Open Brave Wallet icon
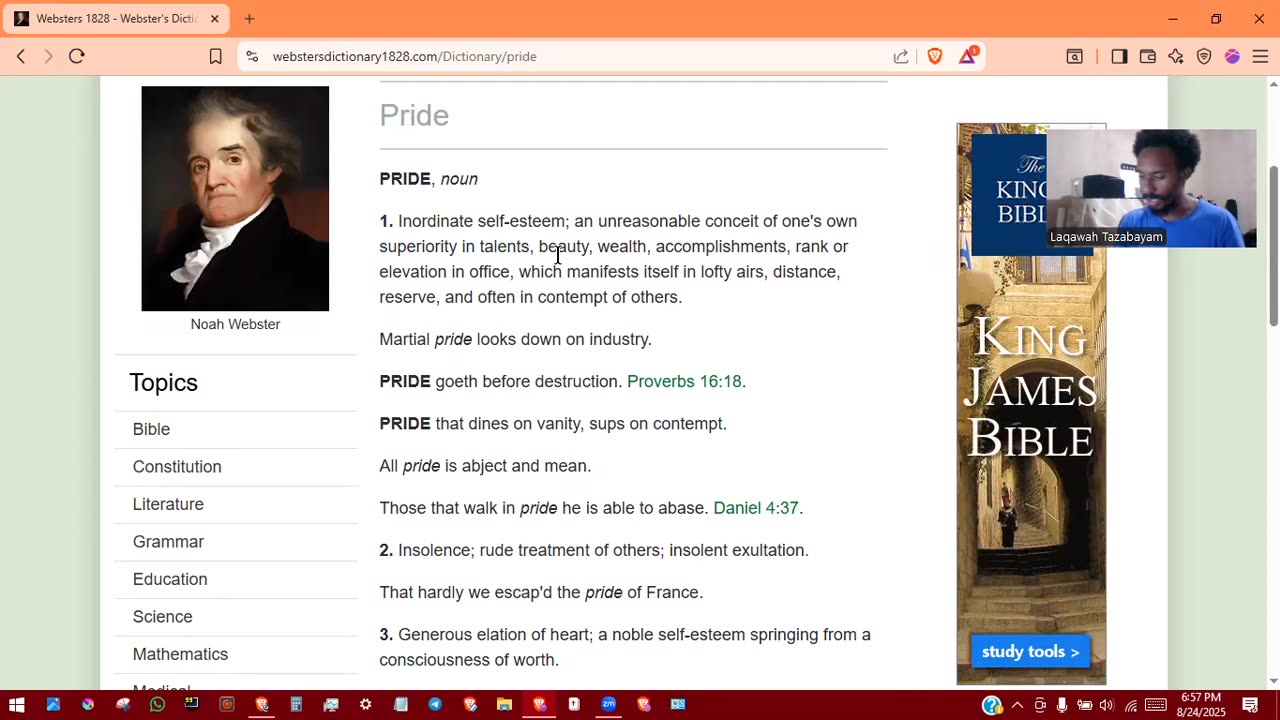The width and height of the screenshot is (1280, 720). [1148, 57]
